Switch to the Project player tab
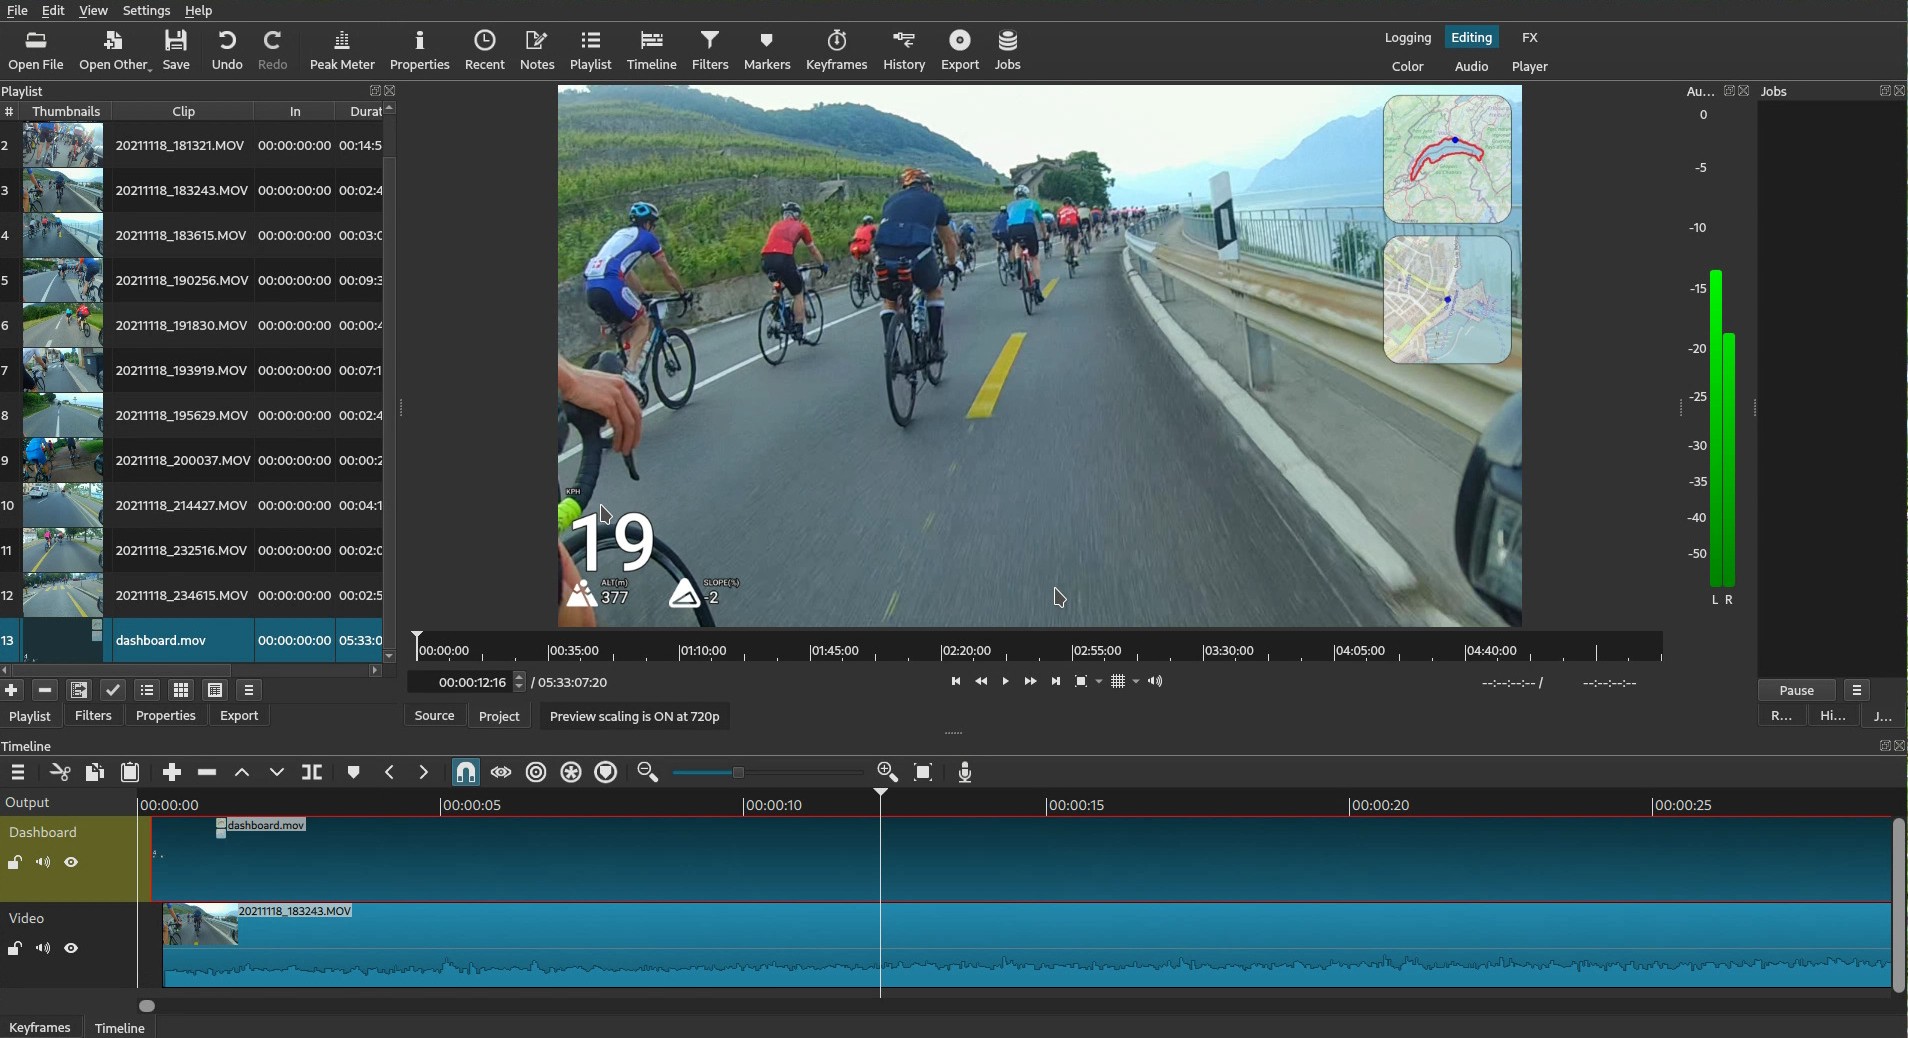This screenshot has width=1908, height=1038. 499,717
